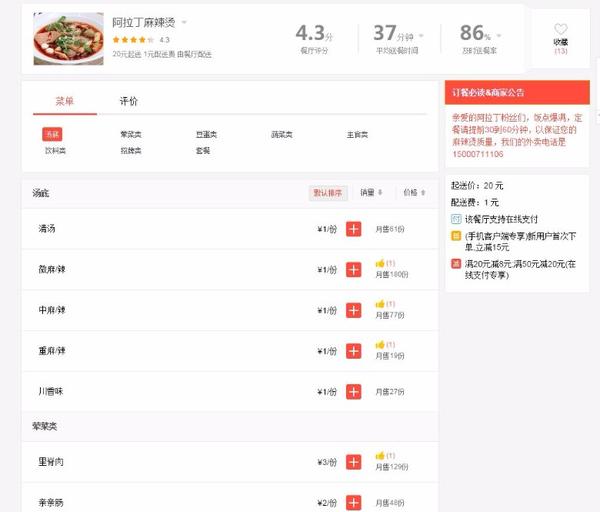
Task: Expand the 86% on-time rate dropdown
Action: (x=499, y=36)
